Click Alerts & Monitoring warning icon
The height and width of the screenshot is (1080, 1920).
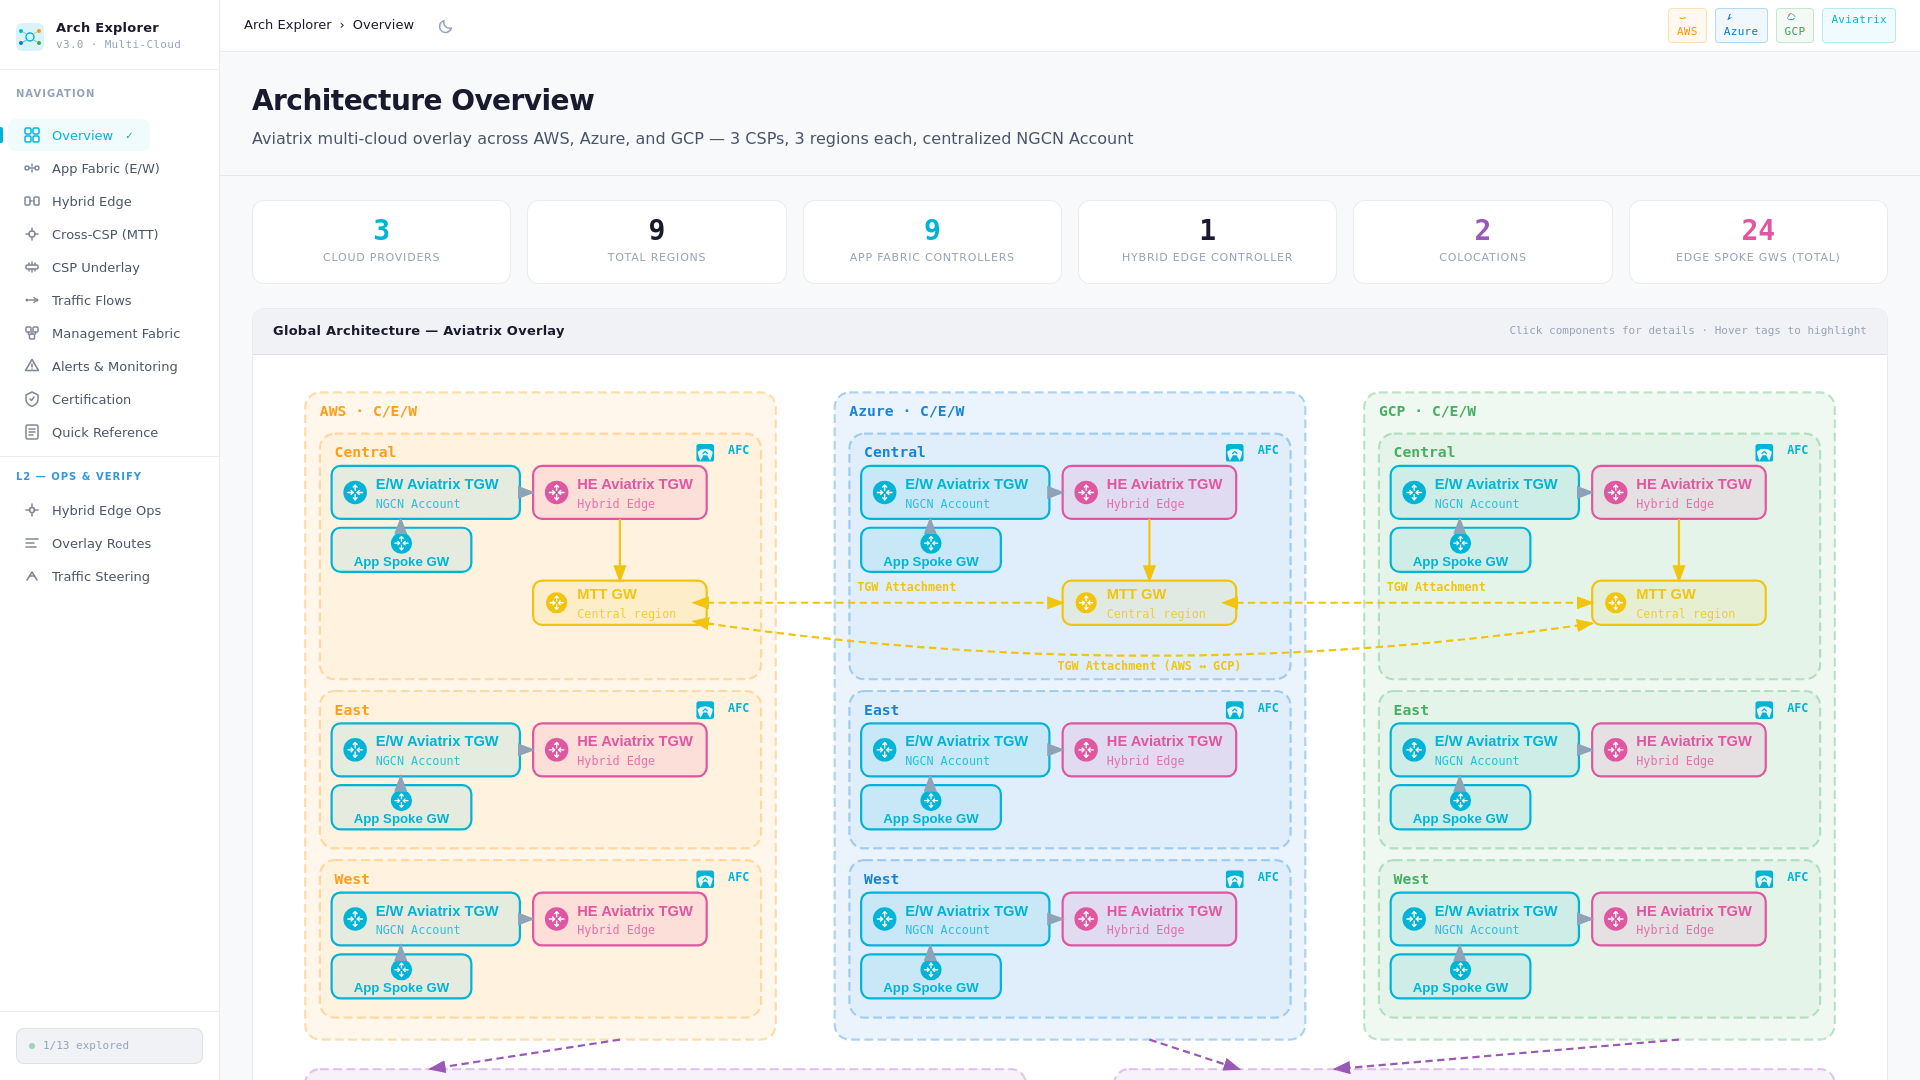coord(32,366)
